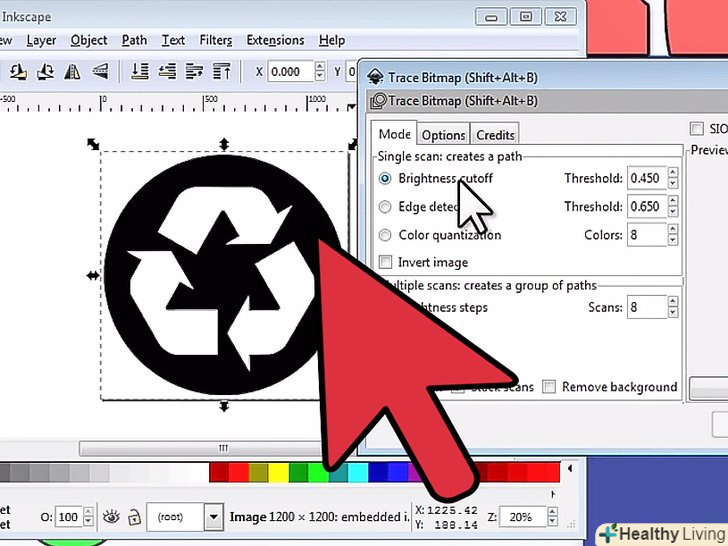Increase Edge detection threshold 0.650 up arrow

(672, 201)
